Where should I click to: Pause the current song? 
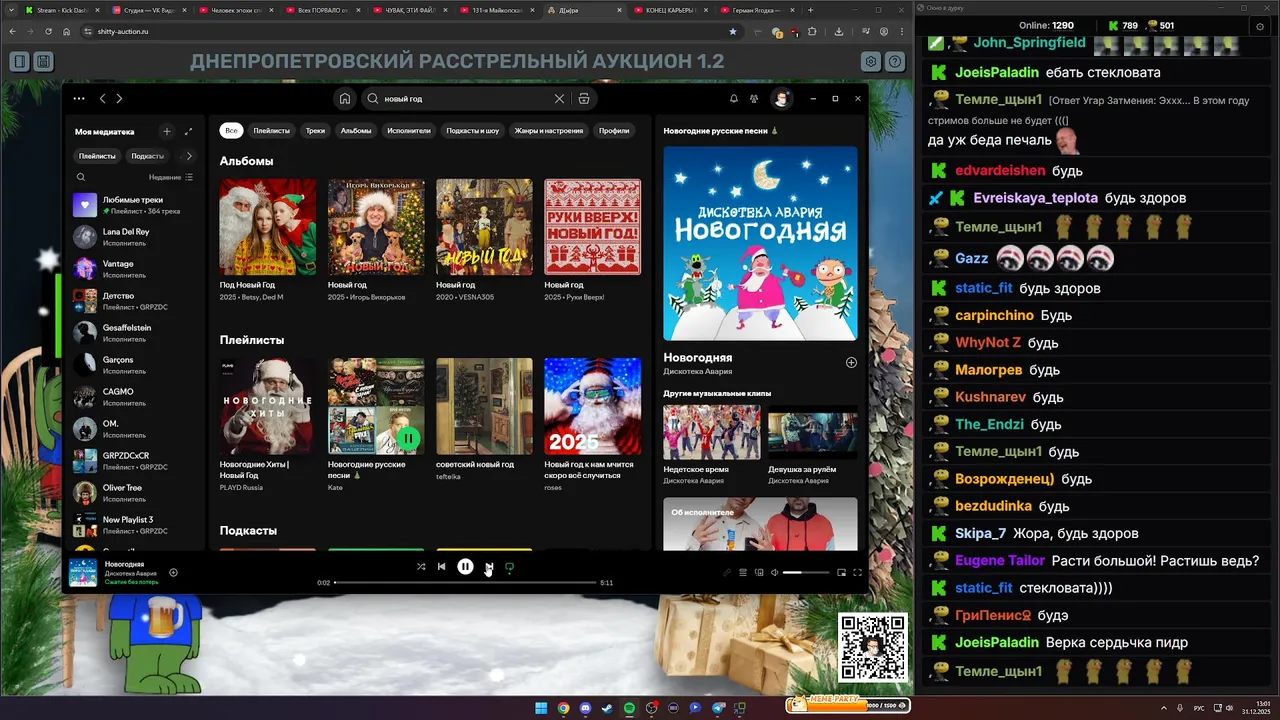[x=465, y=566]
